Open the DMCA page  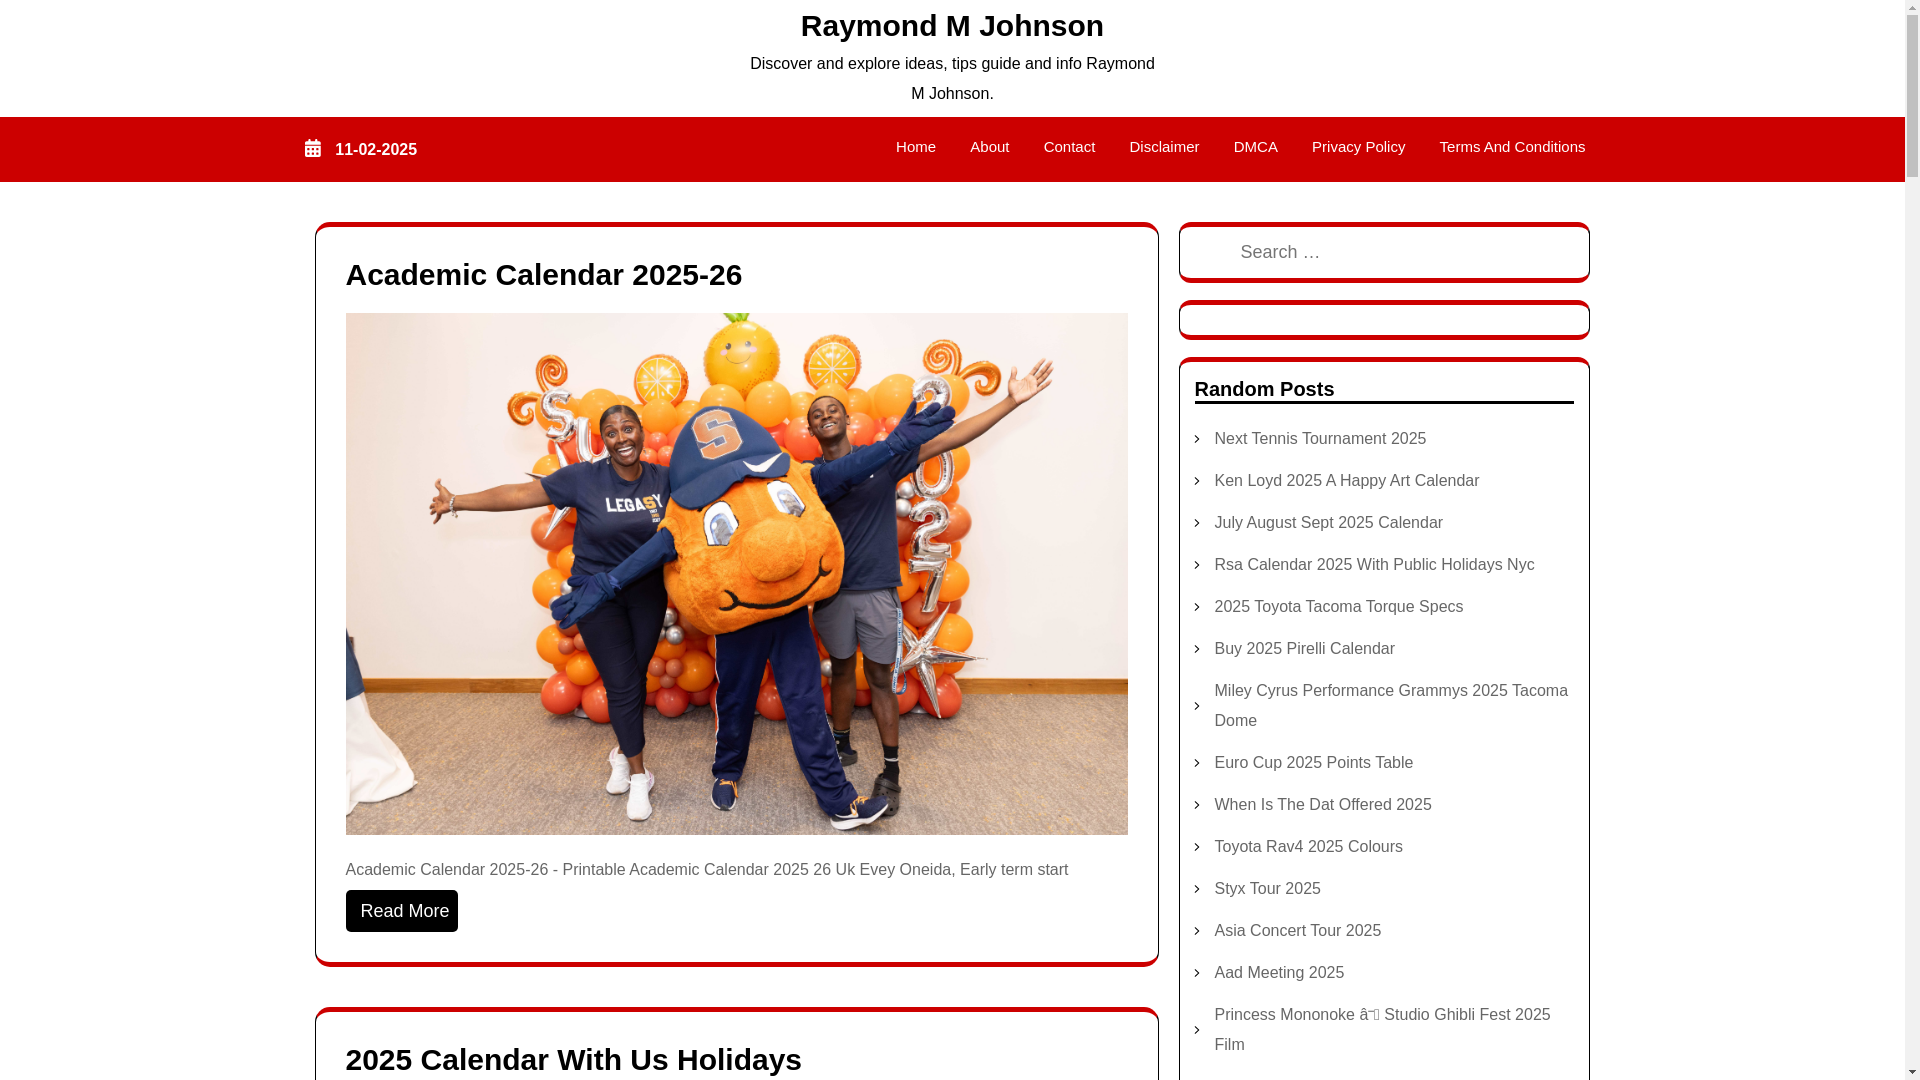(1255, 147)
